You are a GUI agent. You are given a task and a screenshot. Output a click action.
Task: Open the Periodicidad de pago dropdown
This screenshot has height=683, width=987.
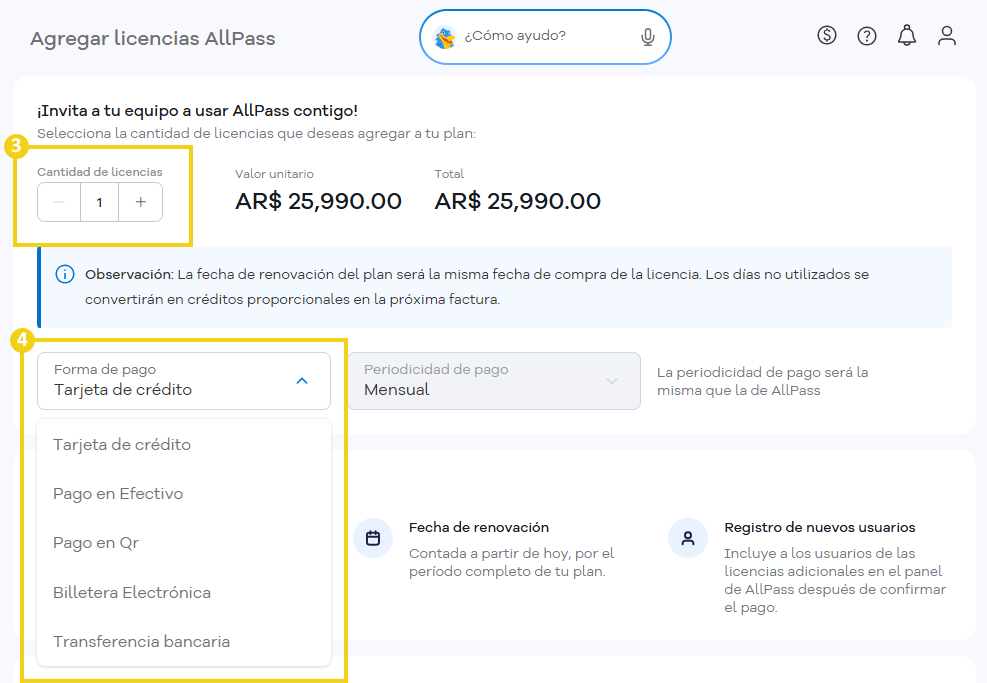(494, 381)
